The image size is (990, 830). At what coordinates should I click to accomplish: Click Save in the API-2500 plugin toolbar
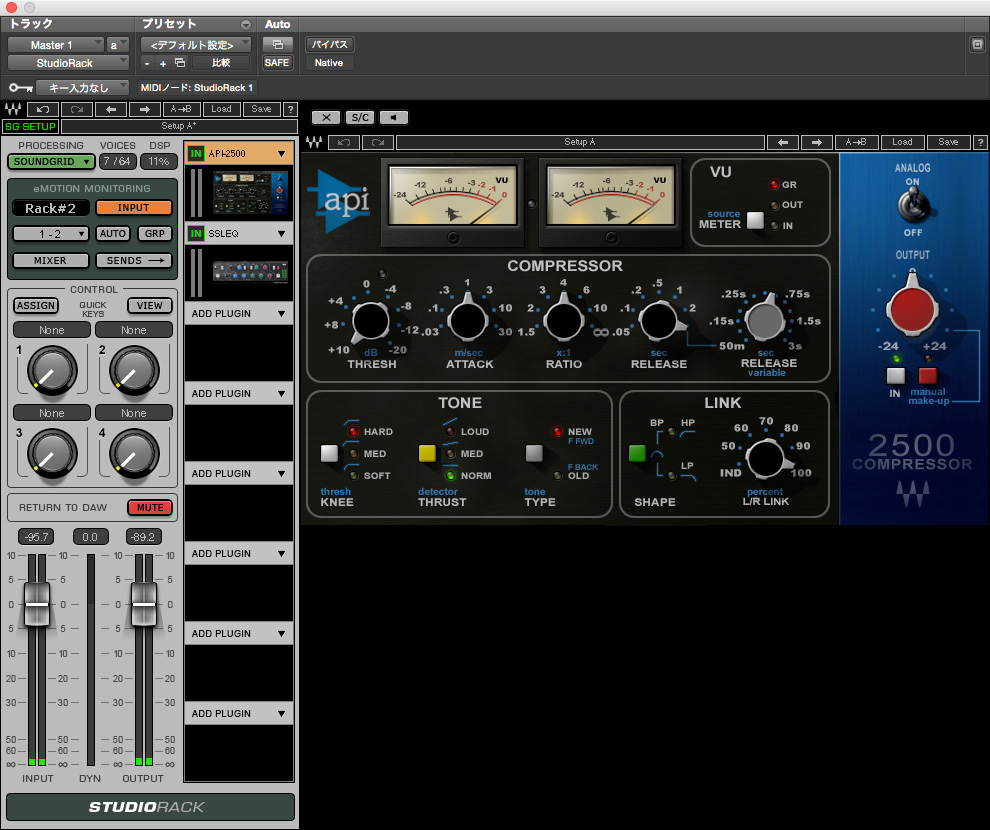(948, 142)
